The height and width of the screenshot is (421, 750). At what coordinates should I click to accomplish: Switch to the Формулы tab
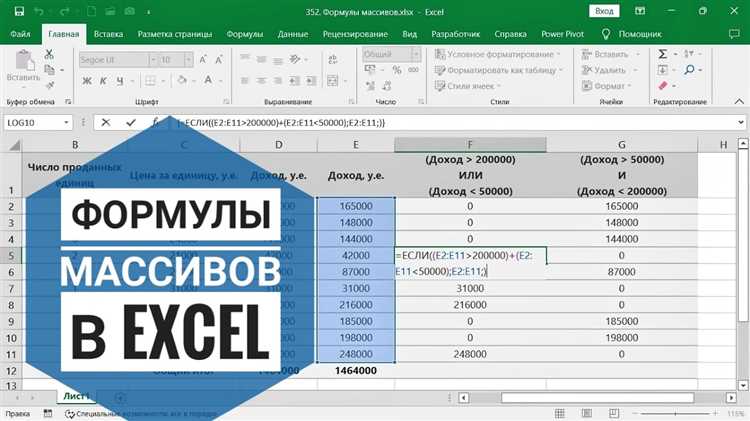tap(244, 34)
